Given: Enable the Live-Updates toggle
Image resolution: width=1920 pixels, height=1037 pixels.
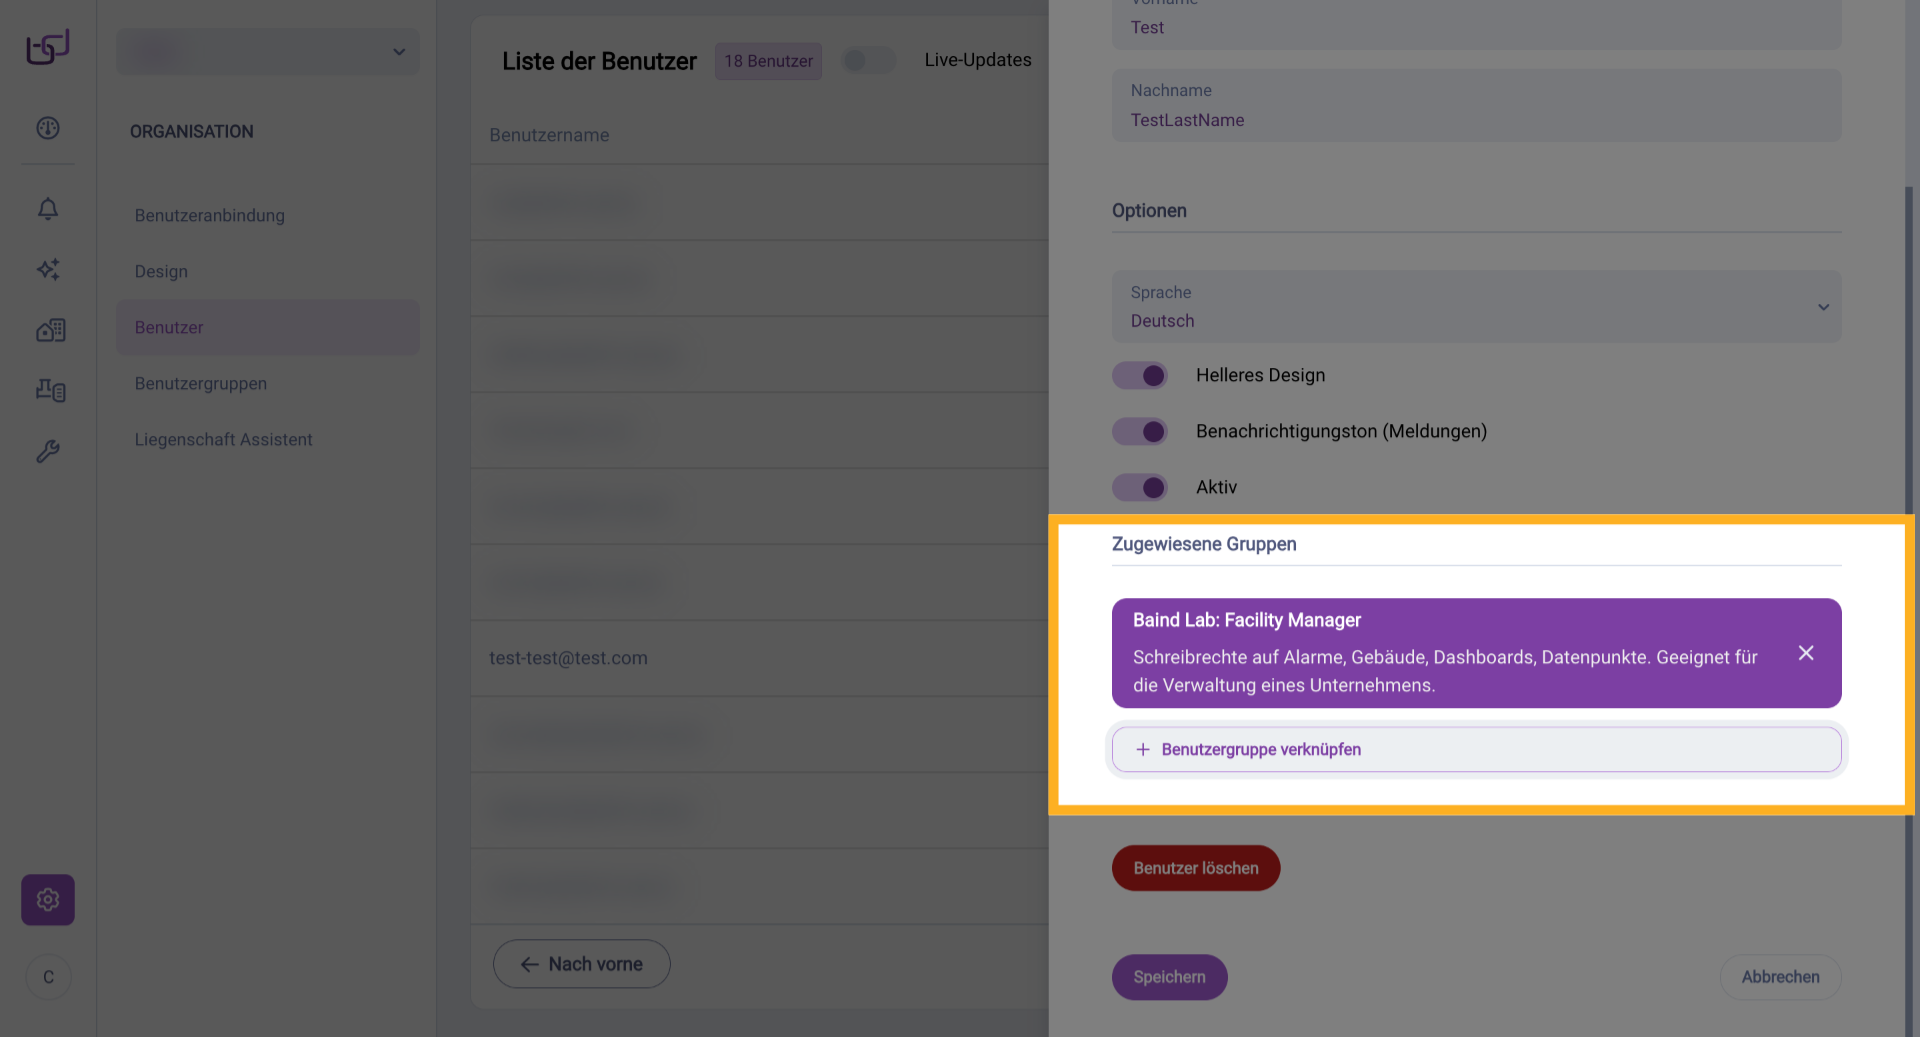Looking at the screenshot, I should 868,61.
